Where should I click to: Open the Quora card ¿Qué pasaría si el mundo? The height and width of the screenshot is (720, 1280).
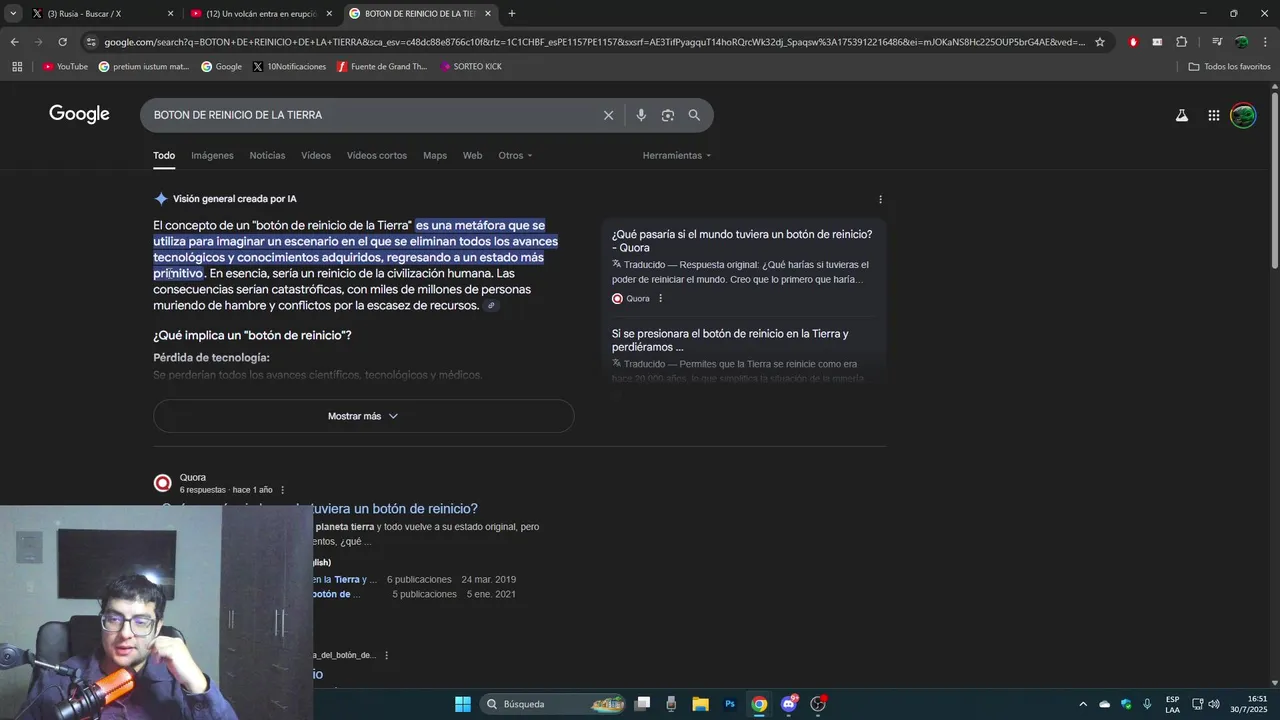click(x=742, y=241)
